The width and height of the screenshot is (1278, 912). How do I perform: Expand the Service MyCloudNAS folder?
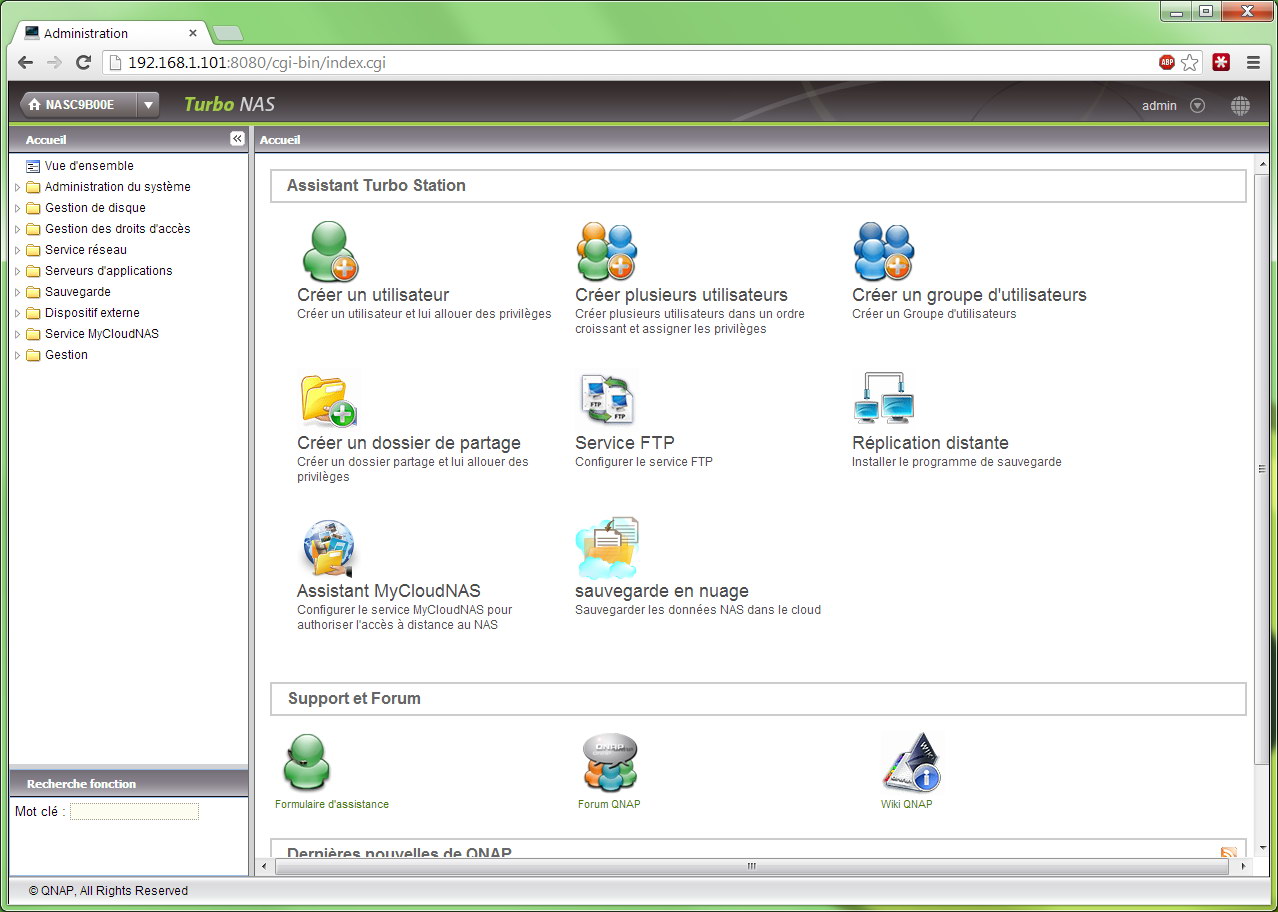(x=17, y=334)
